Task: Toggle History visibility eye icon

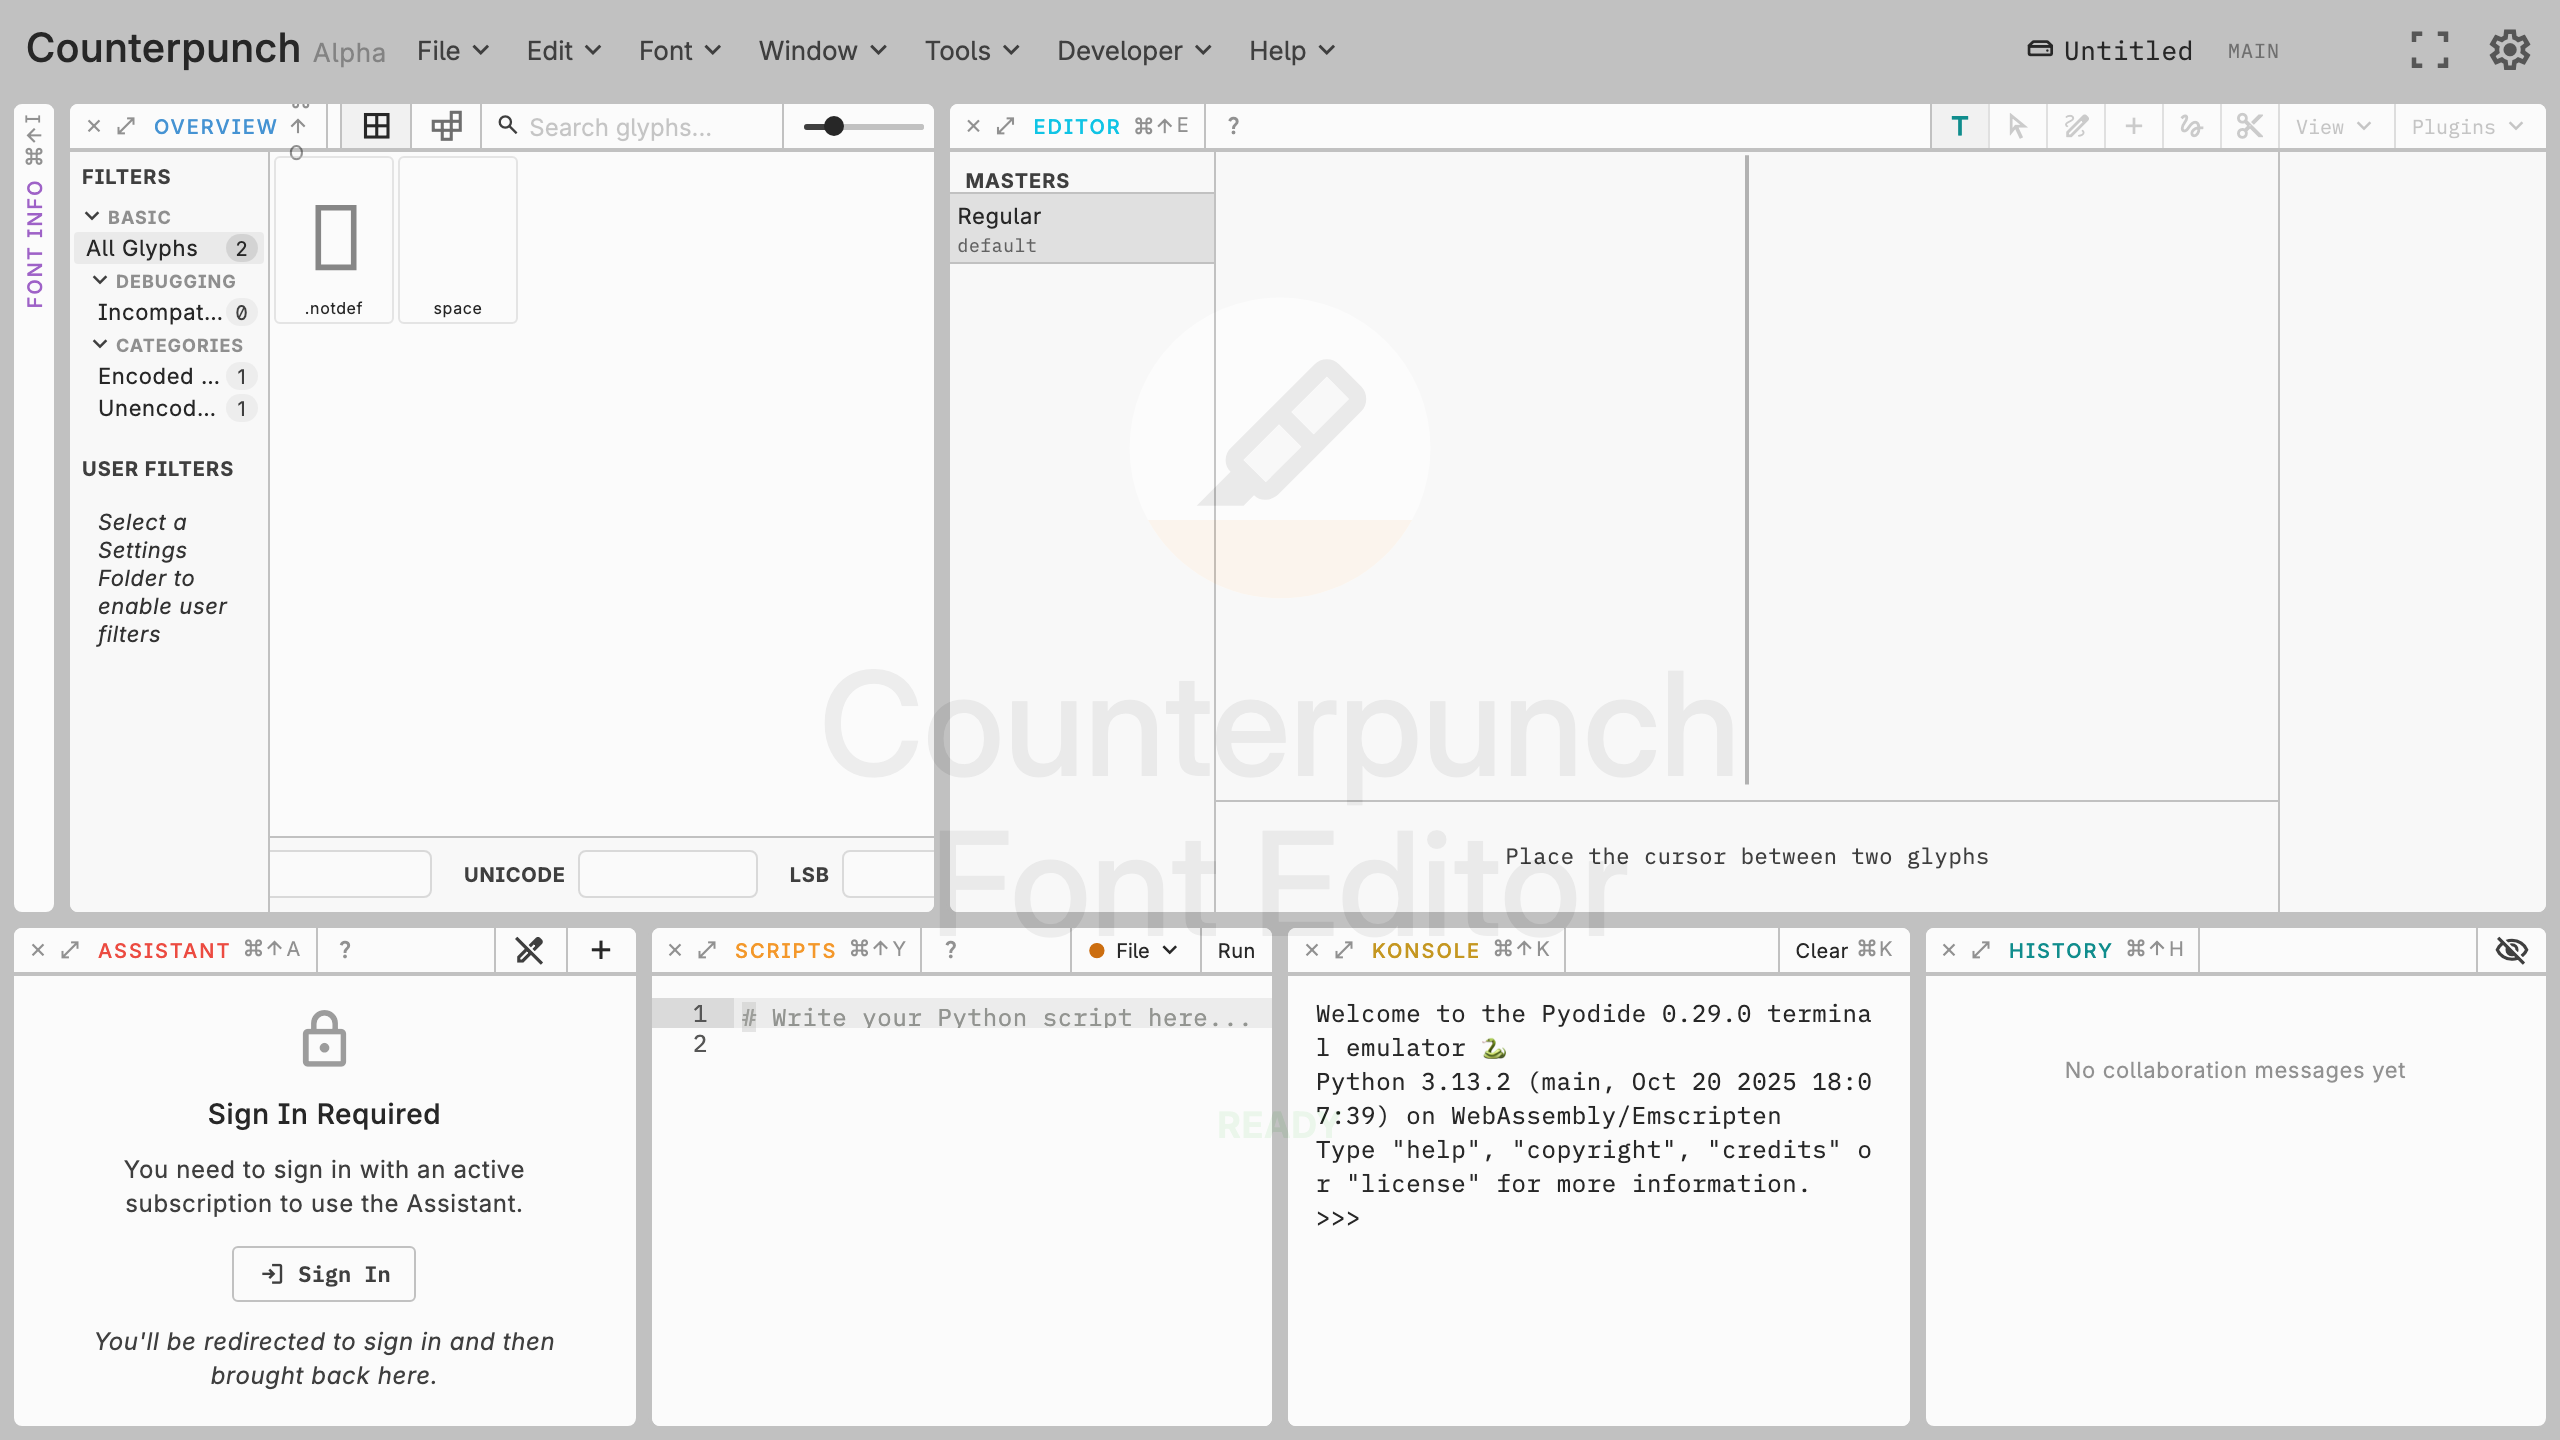Action: (2512, 950)
